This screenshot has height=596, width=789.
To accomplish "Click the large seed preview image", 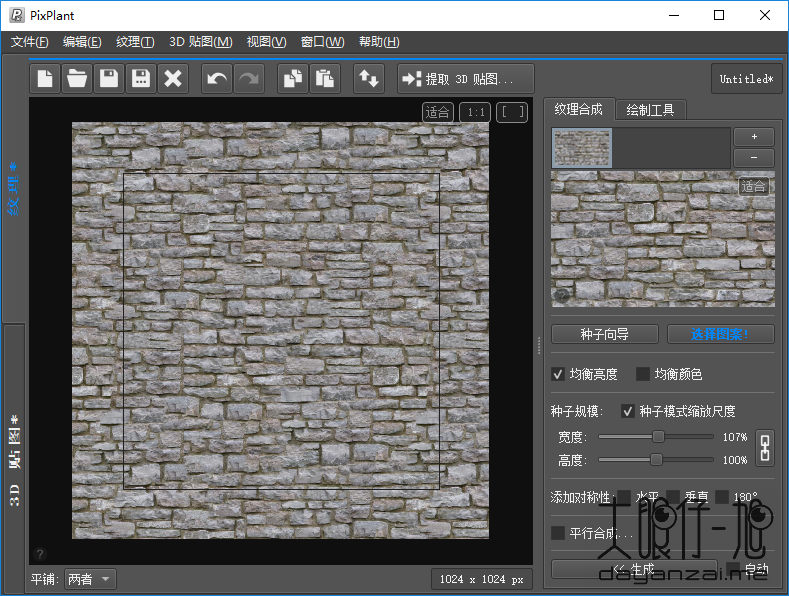I will coord(663,239).
